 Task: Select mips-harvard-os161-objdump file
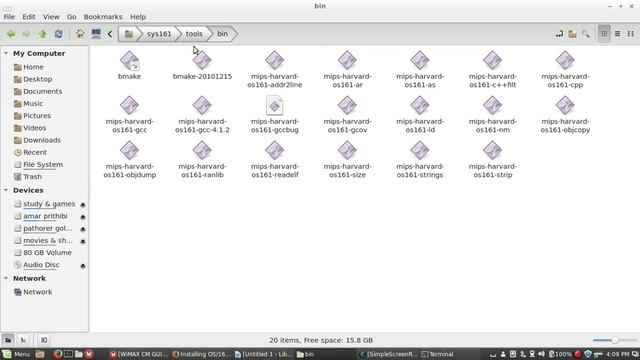(x=129, y=151)
